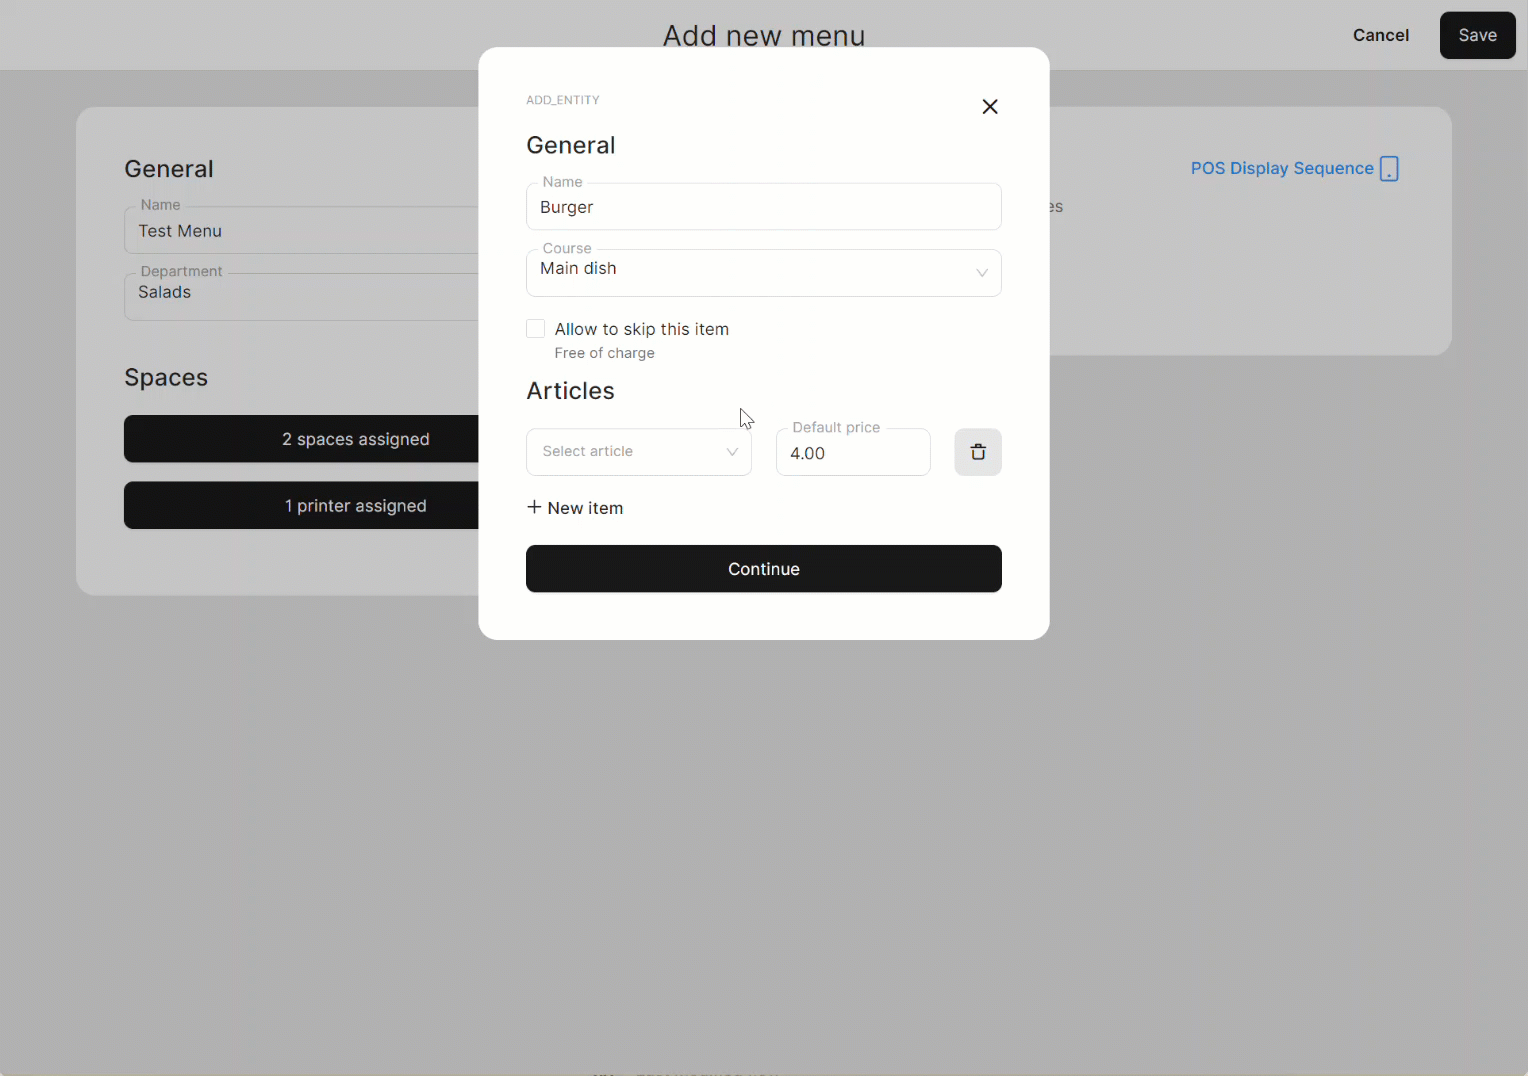The width and height of the screenshot is (1528, 1076).
Task: Close the dialog with the X icon
Action: pyautogui.click(x=990, y=107)
